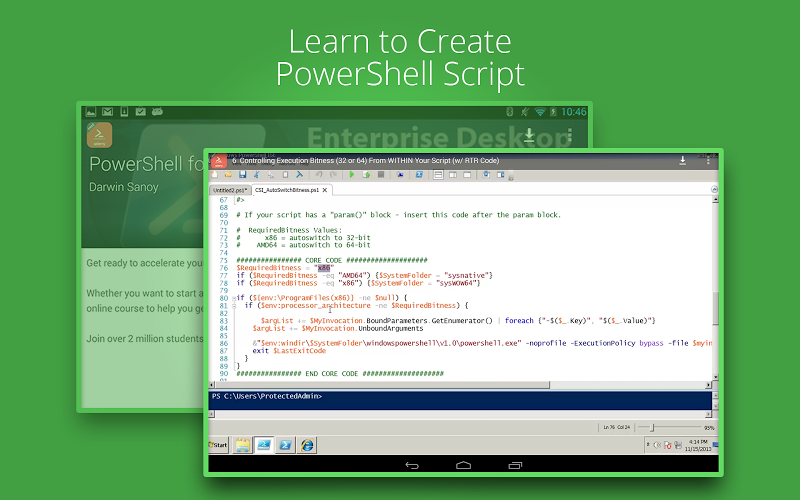Collapse the script pane with the chevron button
The image size is (800, 500).
[x=714, y=189]
